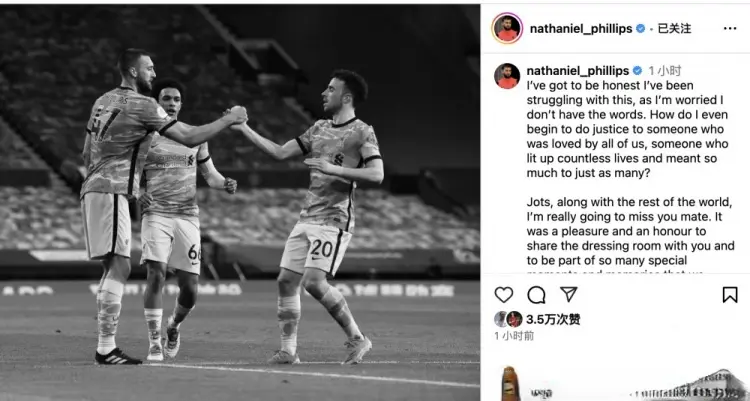Open nathaniel_phillips header profile avatar
This screenshot has width=750, height=401.
(507, 29)
